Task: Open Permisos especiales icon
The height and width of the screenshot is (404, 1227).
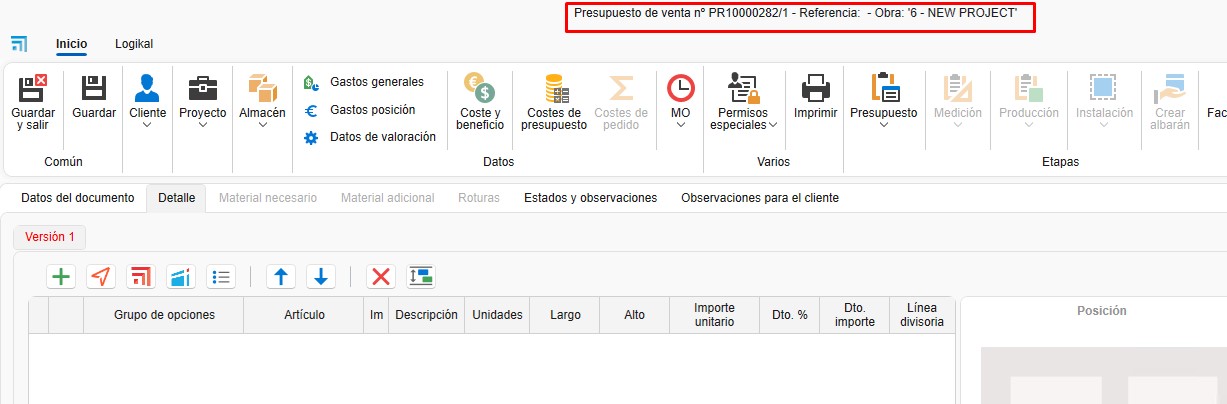Action: point(745,88)
